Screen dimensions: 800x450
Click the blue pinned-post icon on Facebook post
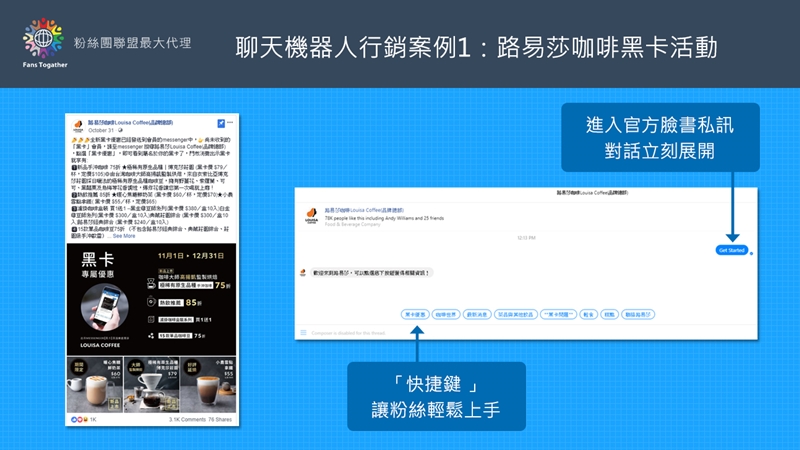(221, 123)
